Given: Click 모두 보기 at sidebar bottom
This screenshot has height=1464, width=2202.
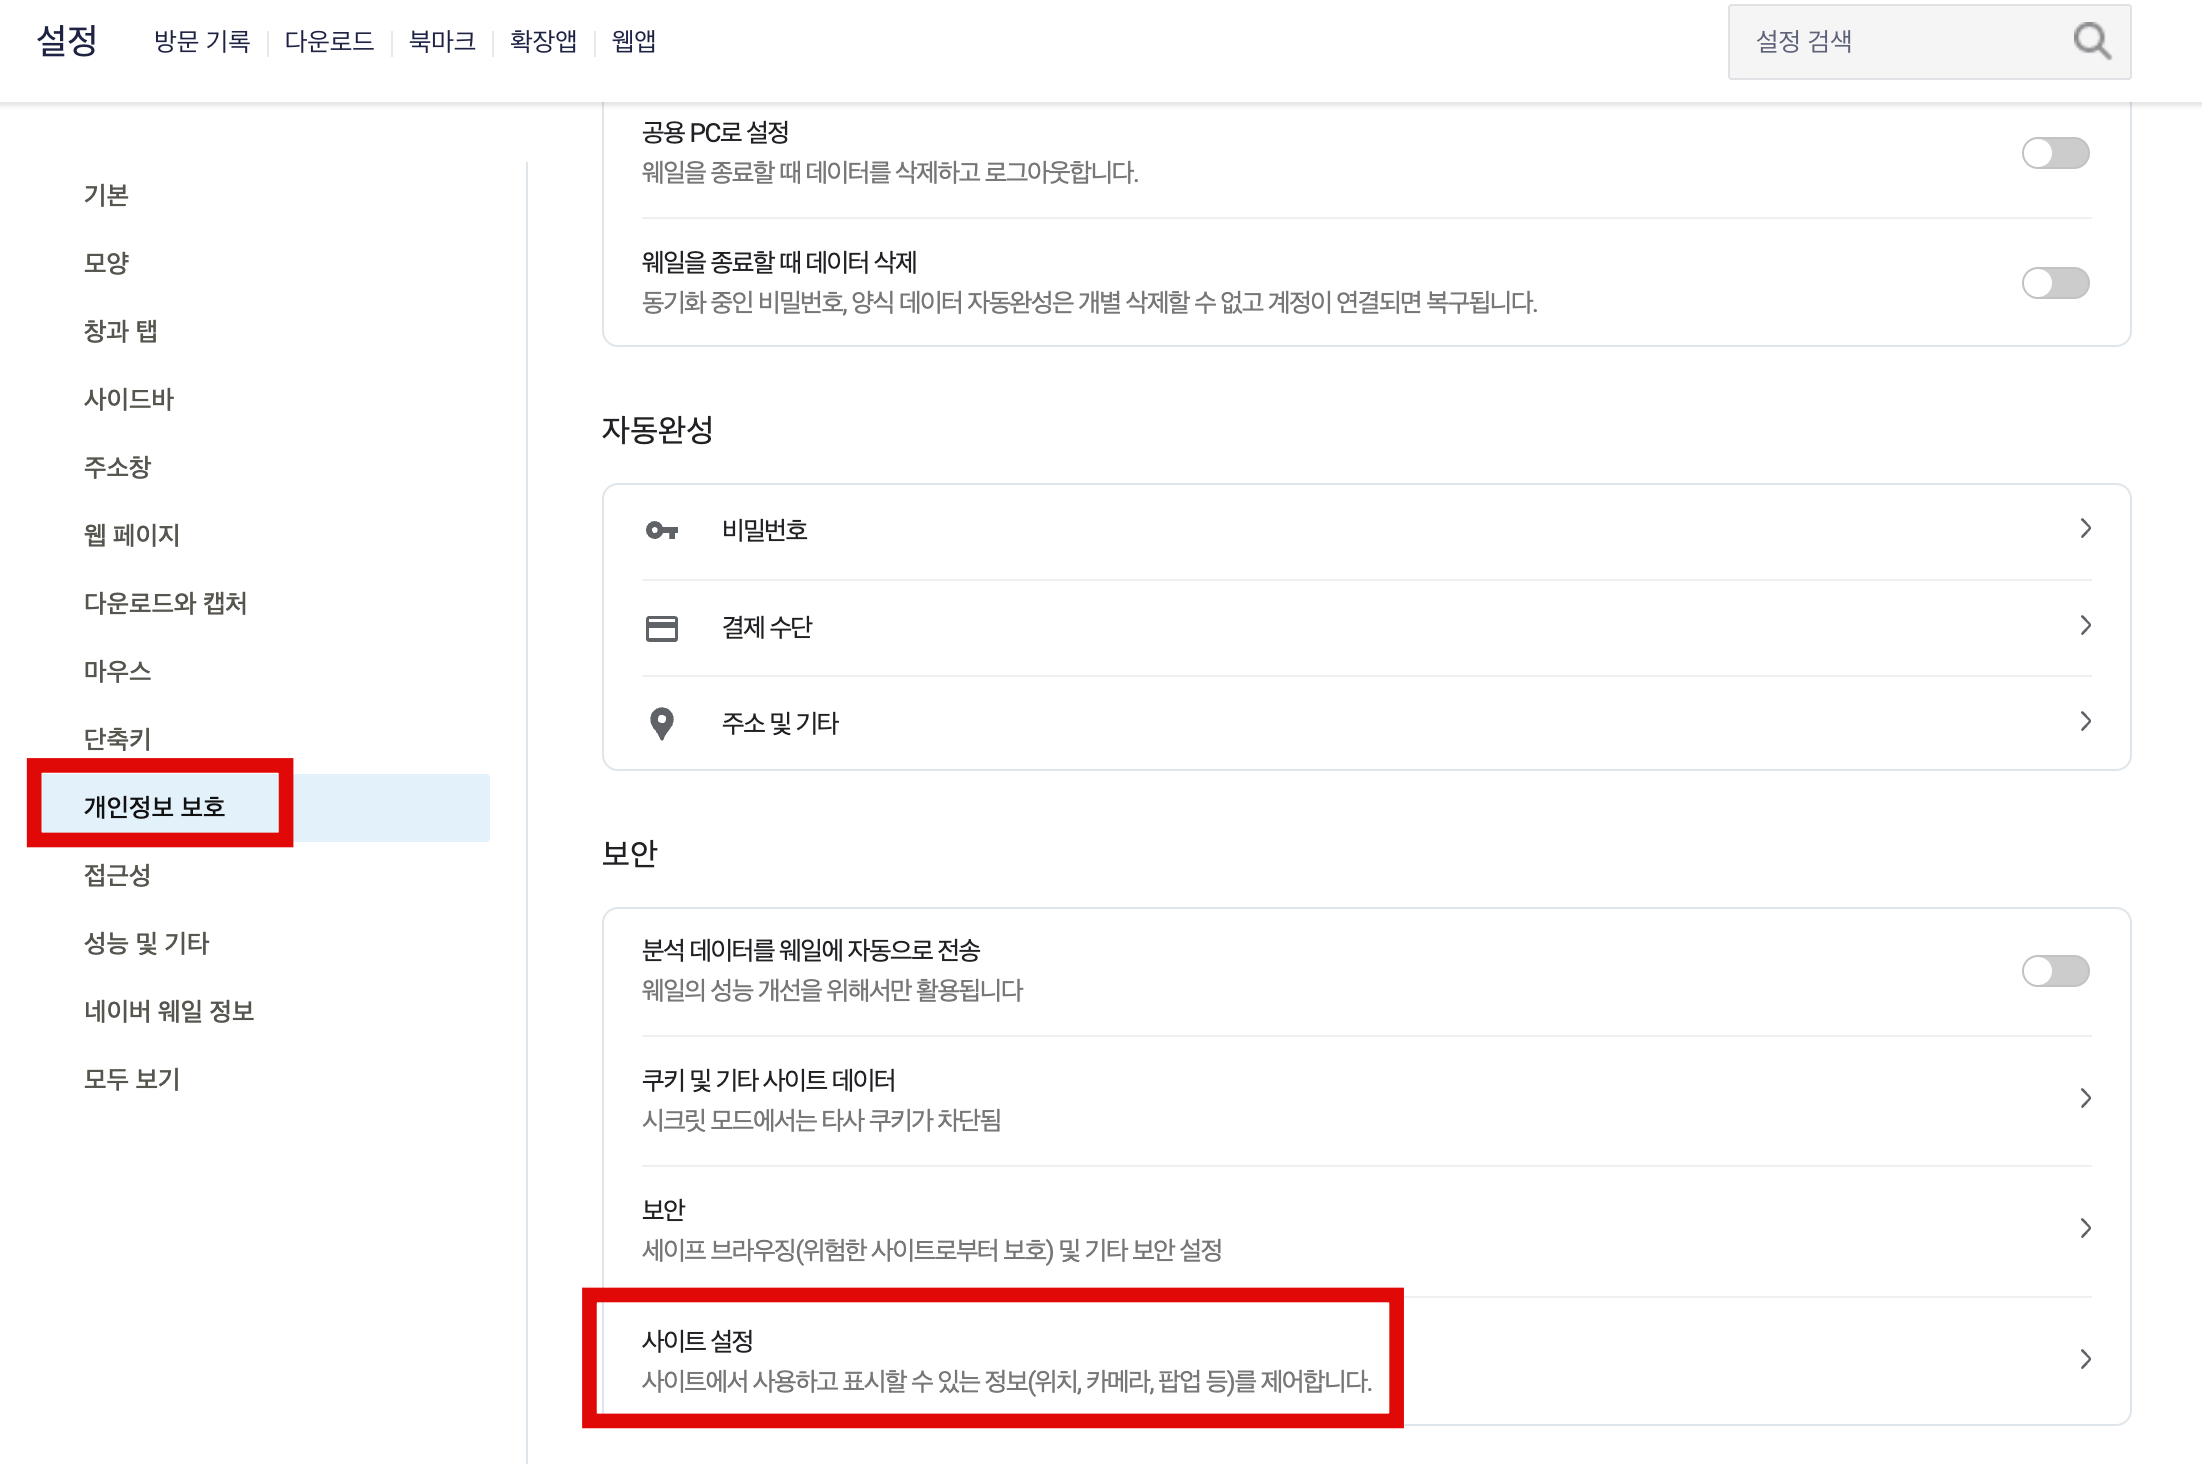Looking at the screenshot, I should (x=132, y=1078).
